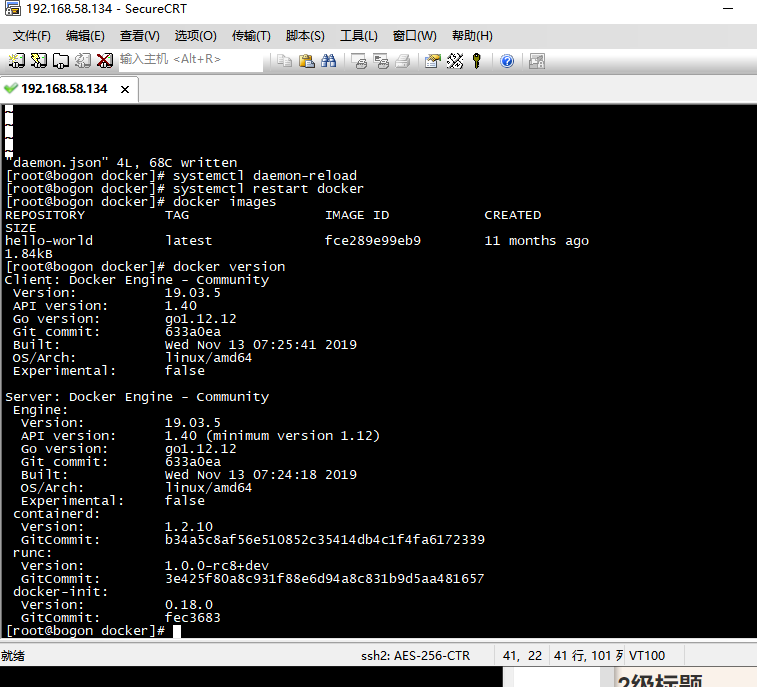Click the Disconnect session icon with red X
This screenshot has width=757, height=687.
point(105,61)
